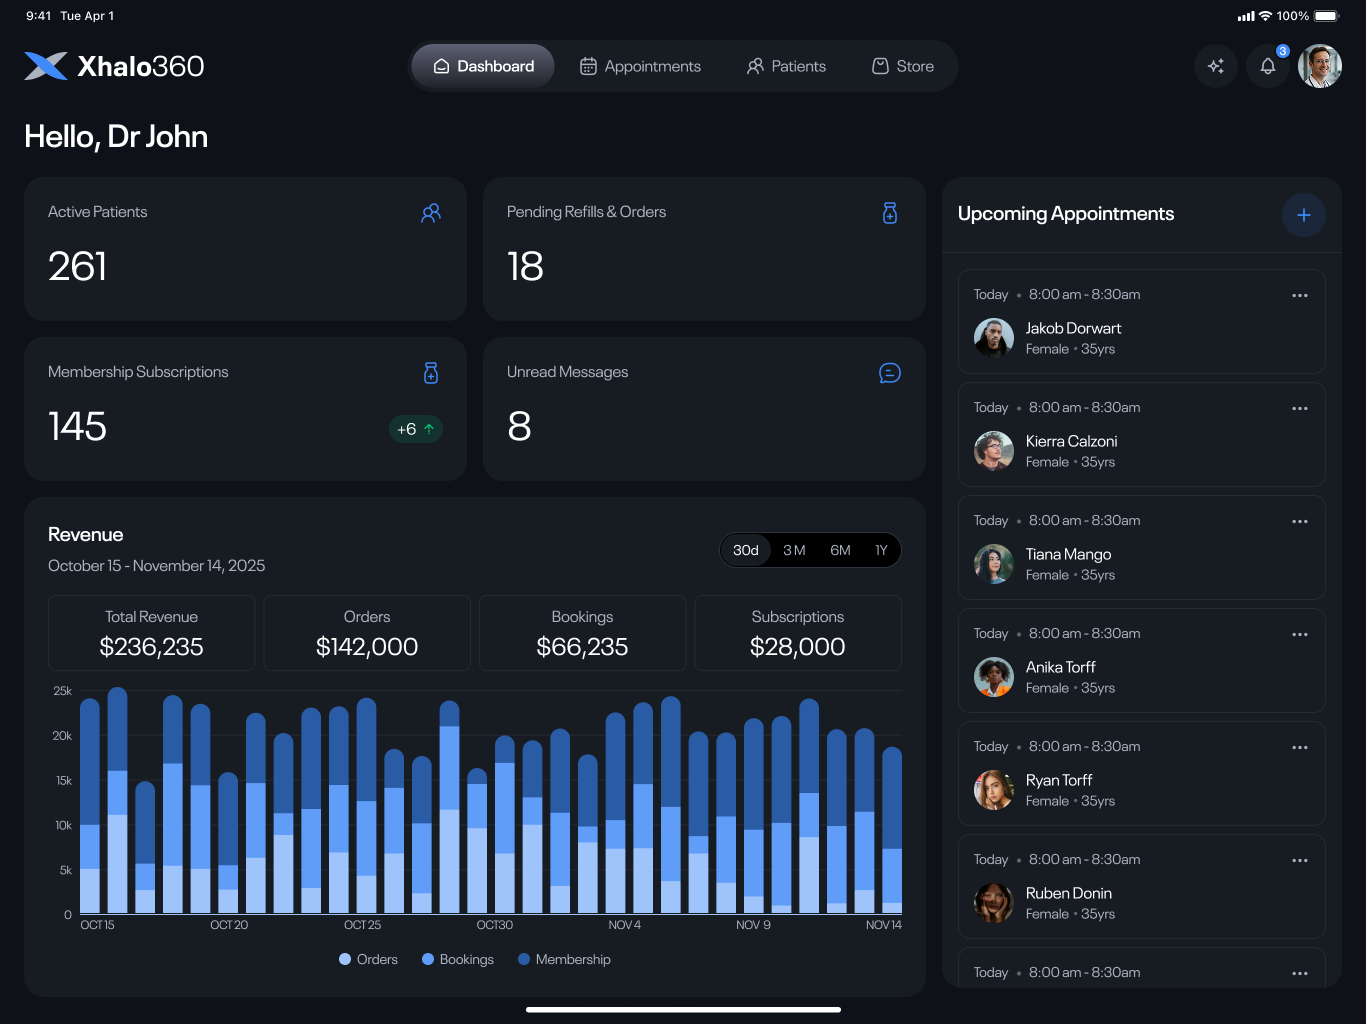Open the Patients tab
This screenshot has height=1024, width=1366.
786,66
